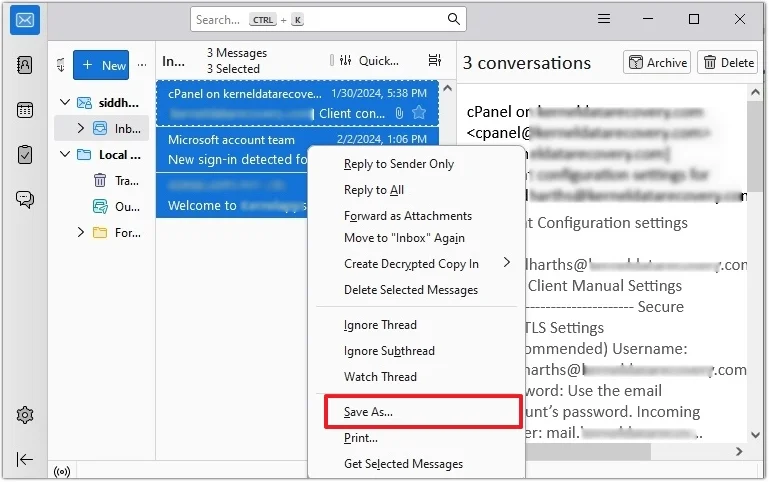Open folder pane options ellipsis
The image size is (769, 482).
click(x=142, y=65)
